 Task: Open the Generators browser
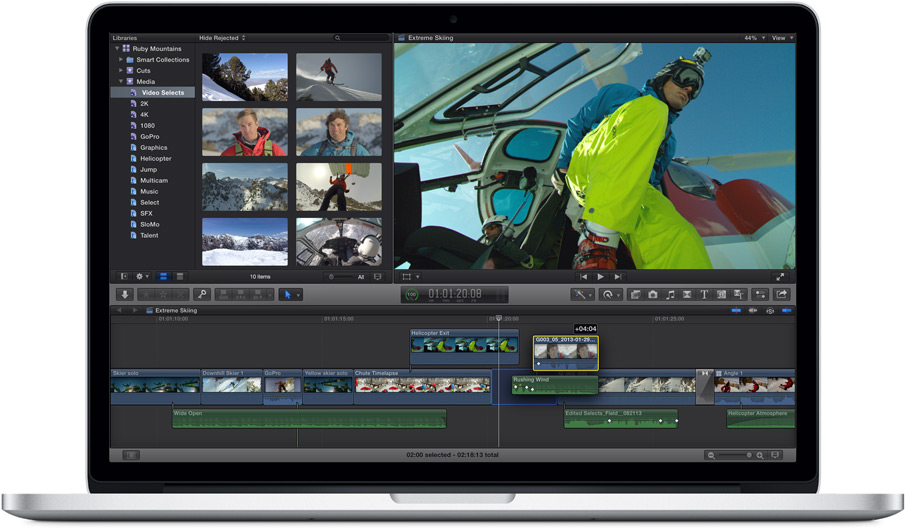[721, 294]
